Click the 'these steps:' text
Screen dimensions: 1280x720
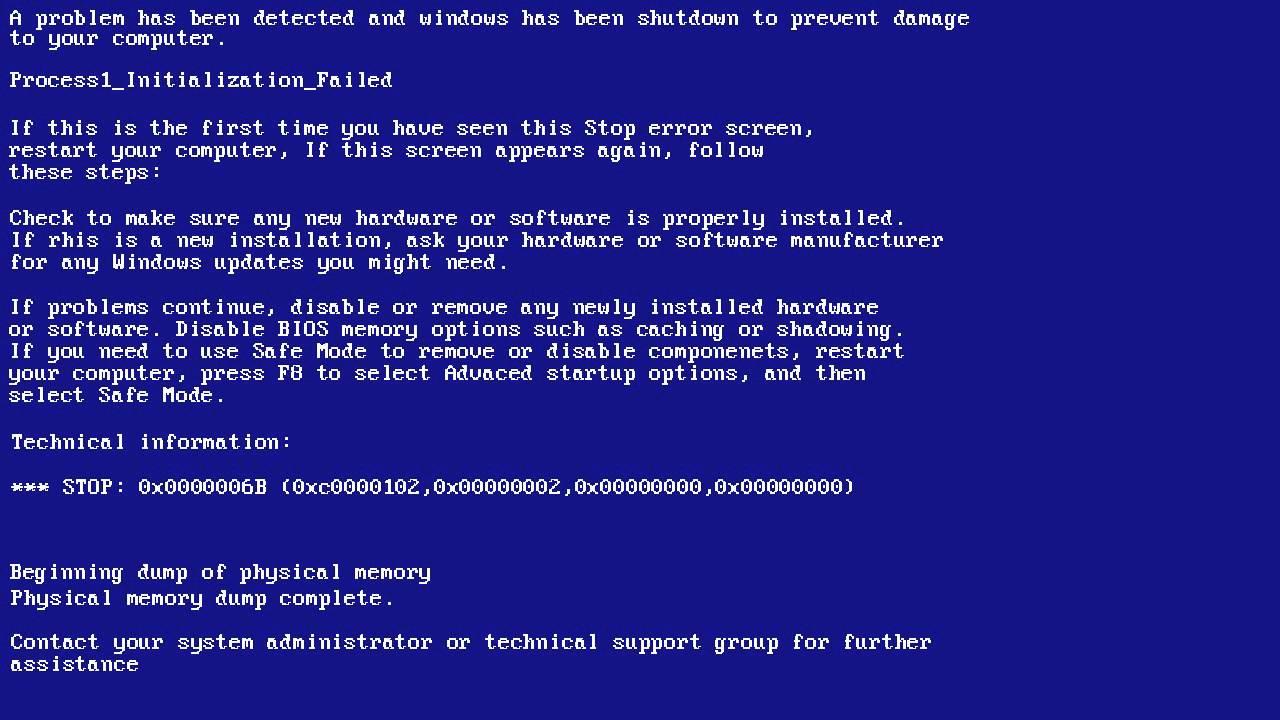point(86,172)
